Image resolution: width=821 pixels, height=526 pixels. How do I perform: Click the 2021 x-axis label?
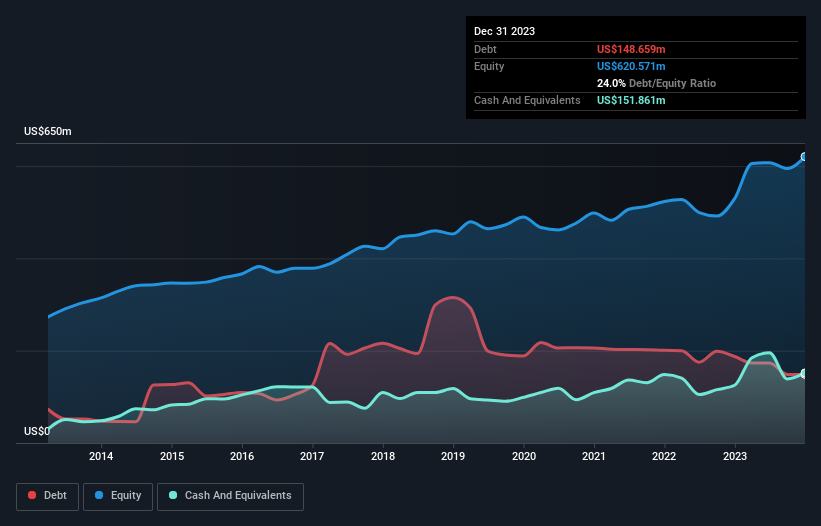pos(594,456)
